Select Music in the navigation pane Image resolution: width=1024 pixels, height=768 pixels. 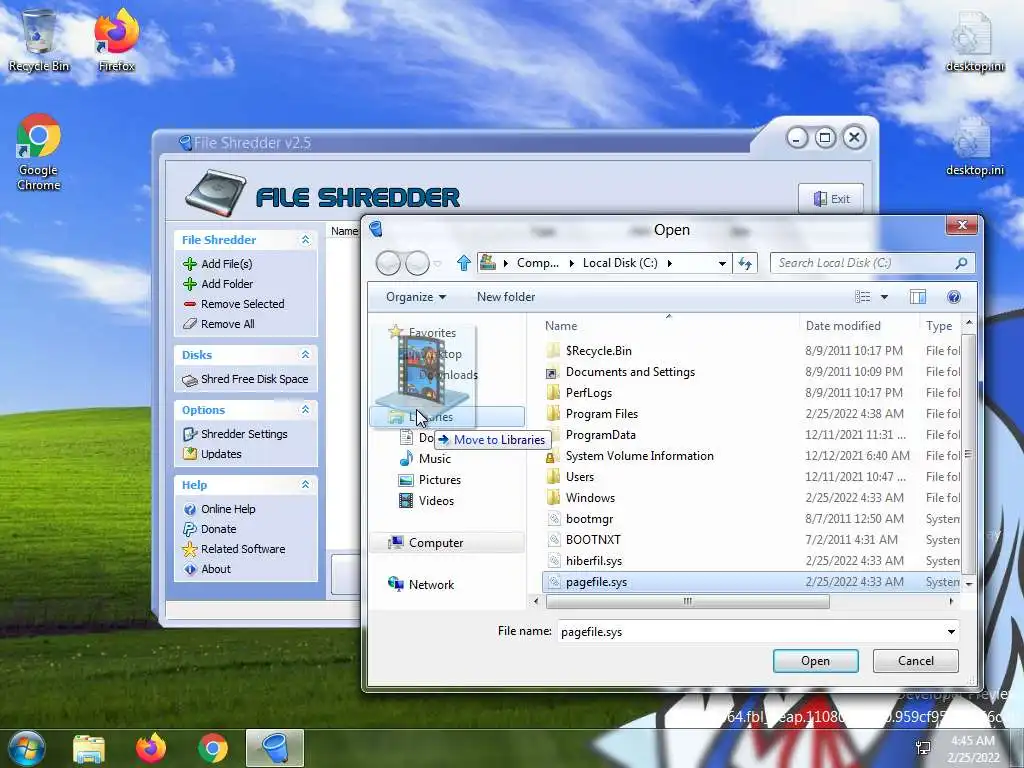click(x=425, y=459)
